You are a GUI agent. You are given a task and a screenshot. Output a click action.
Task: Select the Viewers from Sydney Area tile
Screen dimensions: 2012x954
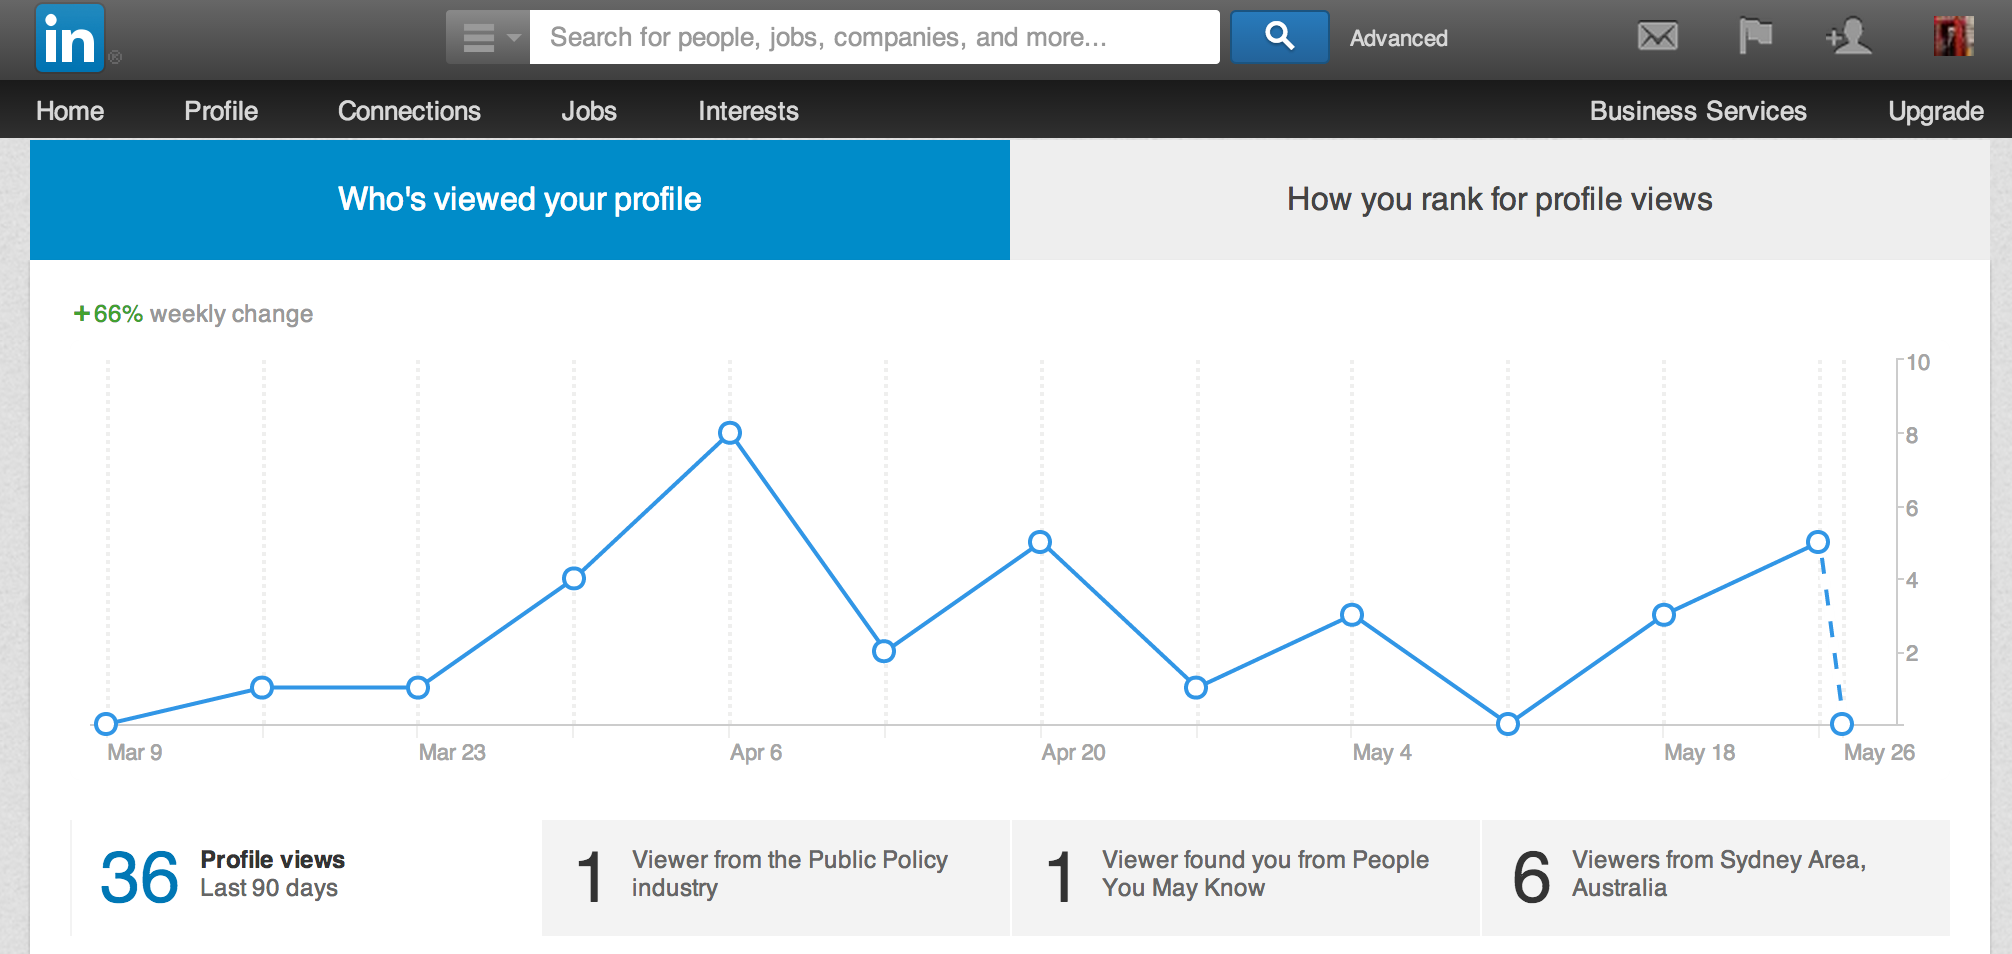coord(1715,877)
